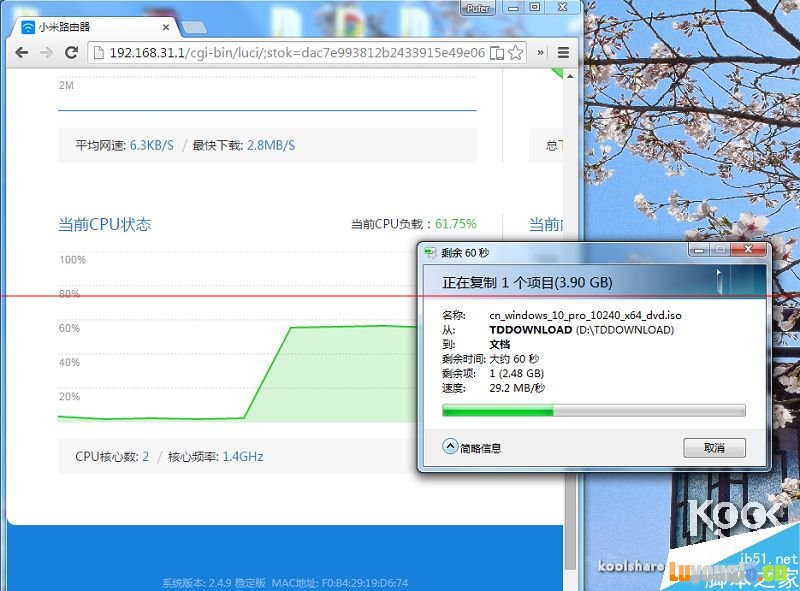The height and width of the screenshot is (591, 800).
Task: Close the 小米路由器 tab
Action: [x=166, y=28]
